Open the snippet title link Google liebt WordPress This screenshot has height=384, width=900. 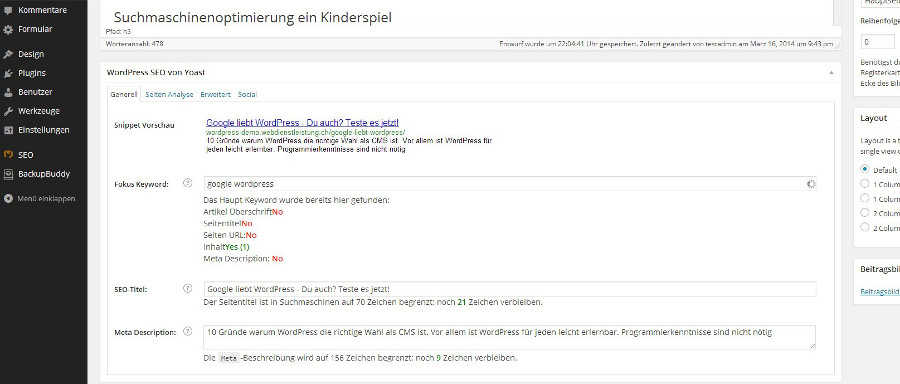(302, 123)
